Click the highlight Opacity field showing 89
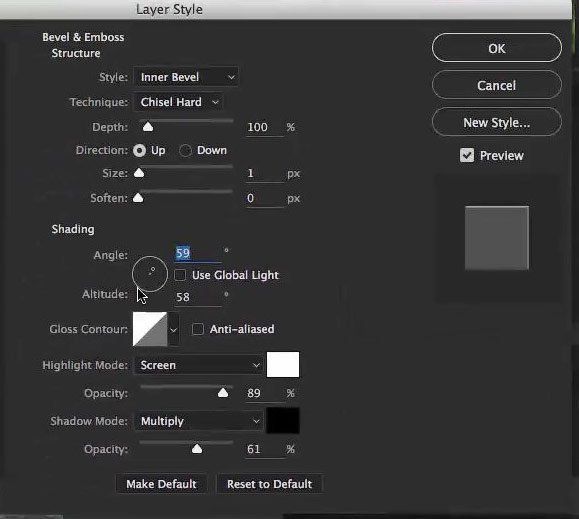The image size is (579, 519). [x=264, y=393]
